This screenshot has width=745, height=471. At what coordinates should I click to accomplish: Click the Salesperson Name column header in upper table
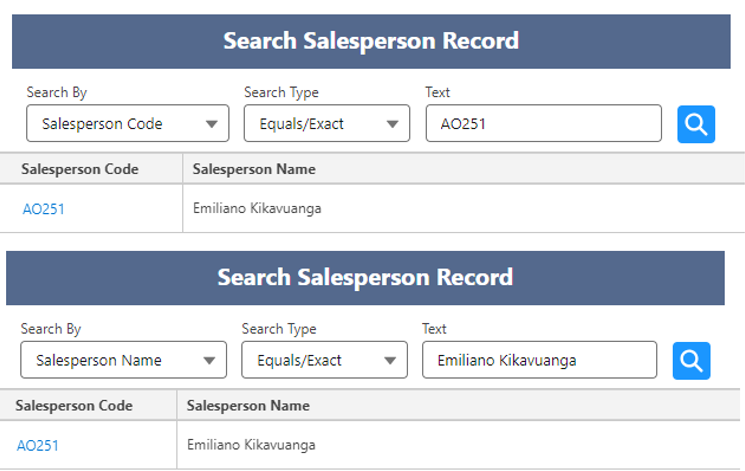[254, 169]
